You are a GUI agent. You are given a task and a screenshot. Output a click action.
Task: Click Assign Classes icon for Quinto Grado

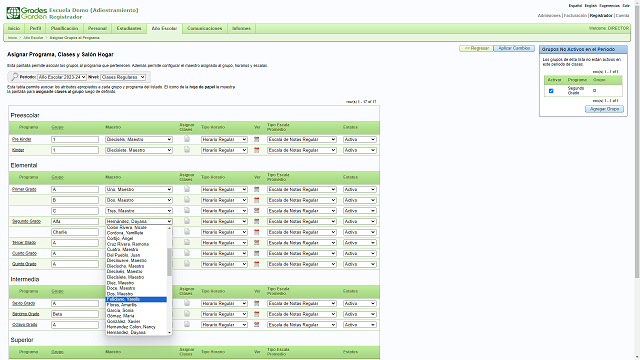(x=187, y=264)
